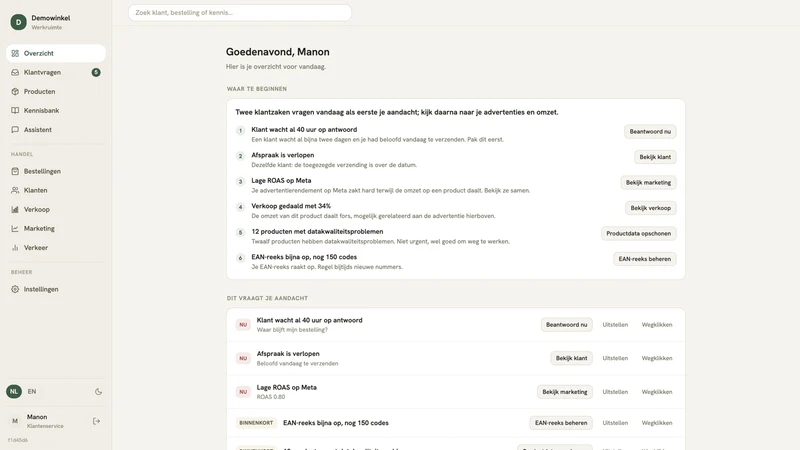Click 'Verkoop gedaald met 34%' text

pyautogui.click(x=291, y=206)
